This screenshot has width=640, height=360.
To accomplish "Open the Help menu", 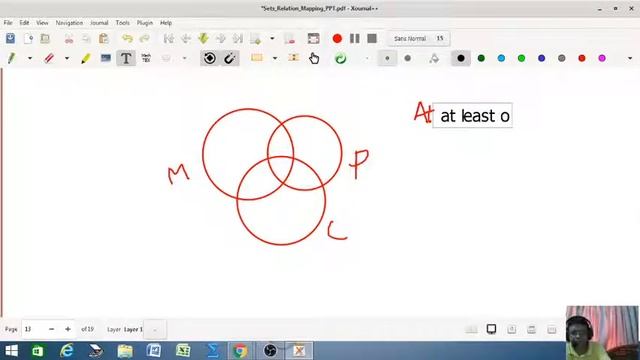I will [166, 23].
